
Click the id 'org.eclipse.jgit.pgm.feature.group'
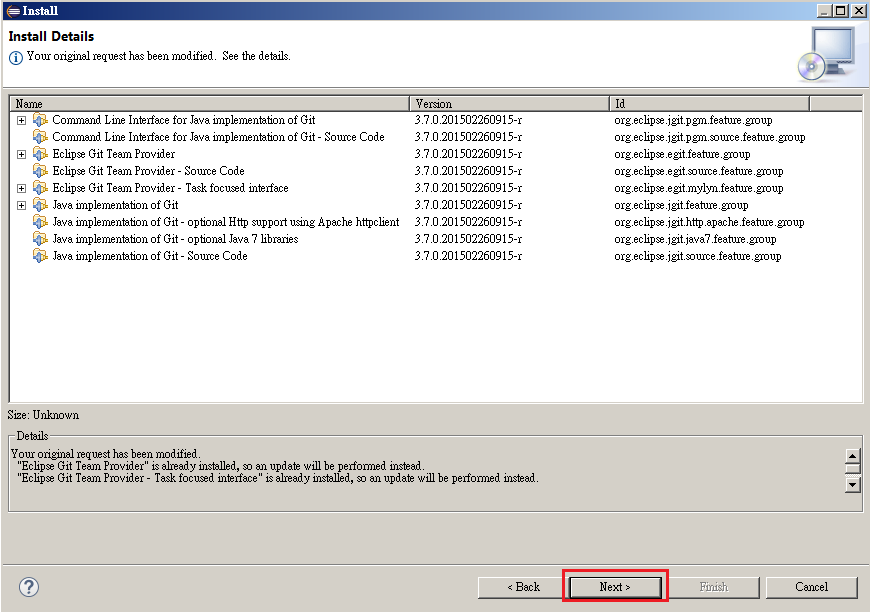693,120
